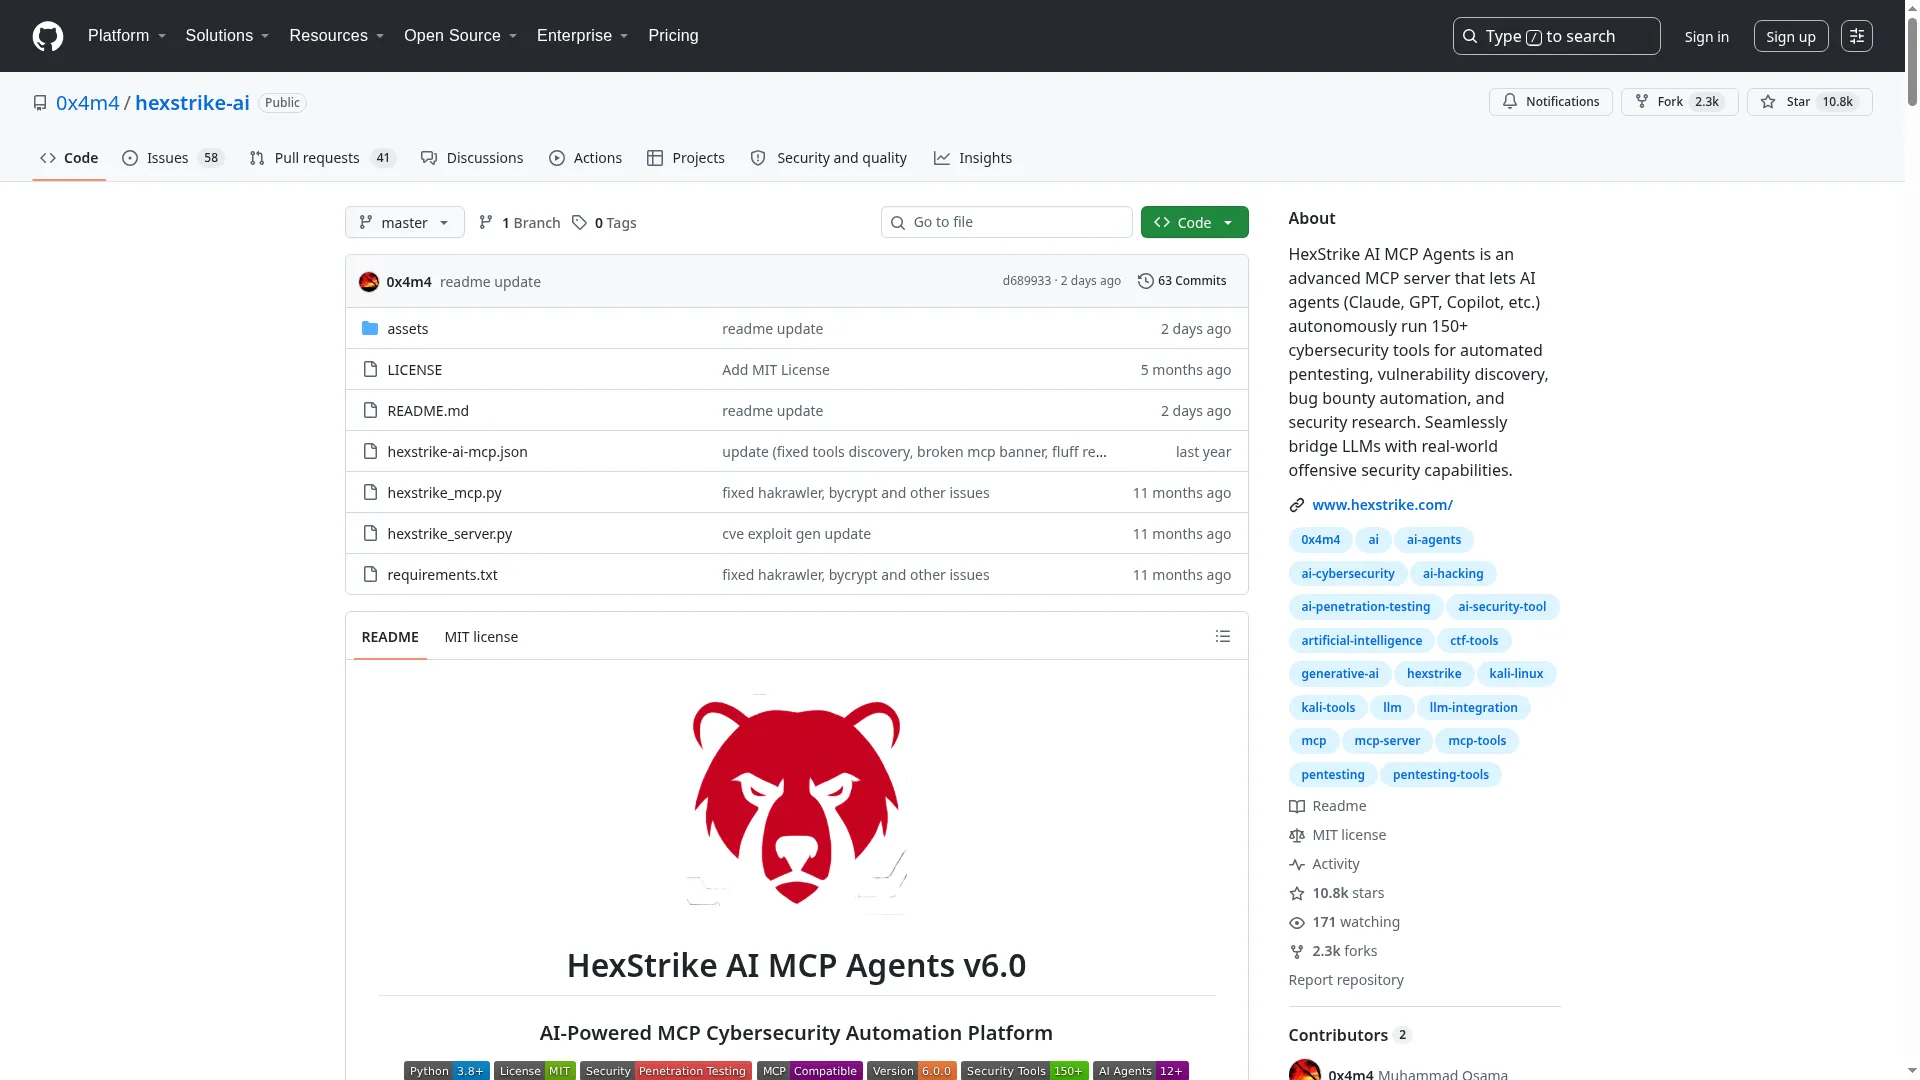Open the Discussions tab

click(472, 158)
